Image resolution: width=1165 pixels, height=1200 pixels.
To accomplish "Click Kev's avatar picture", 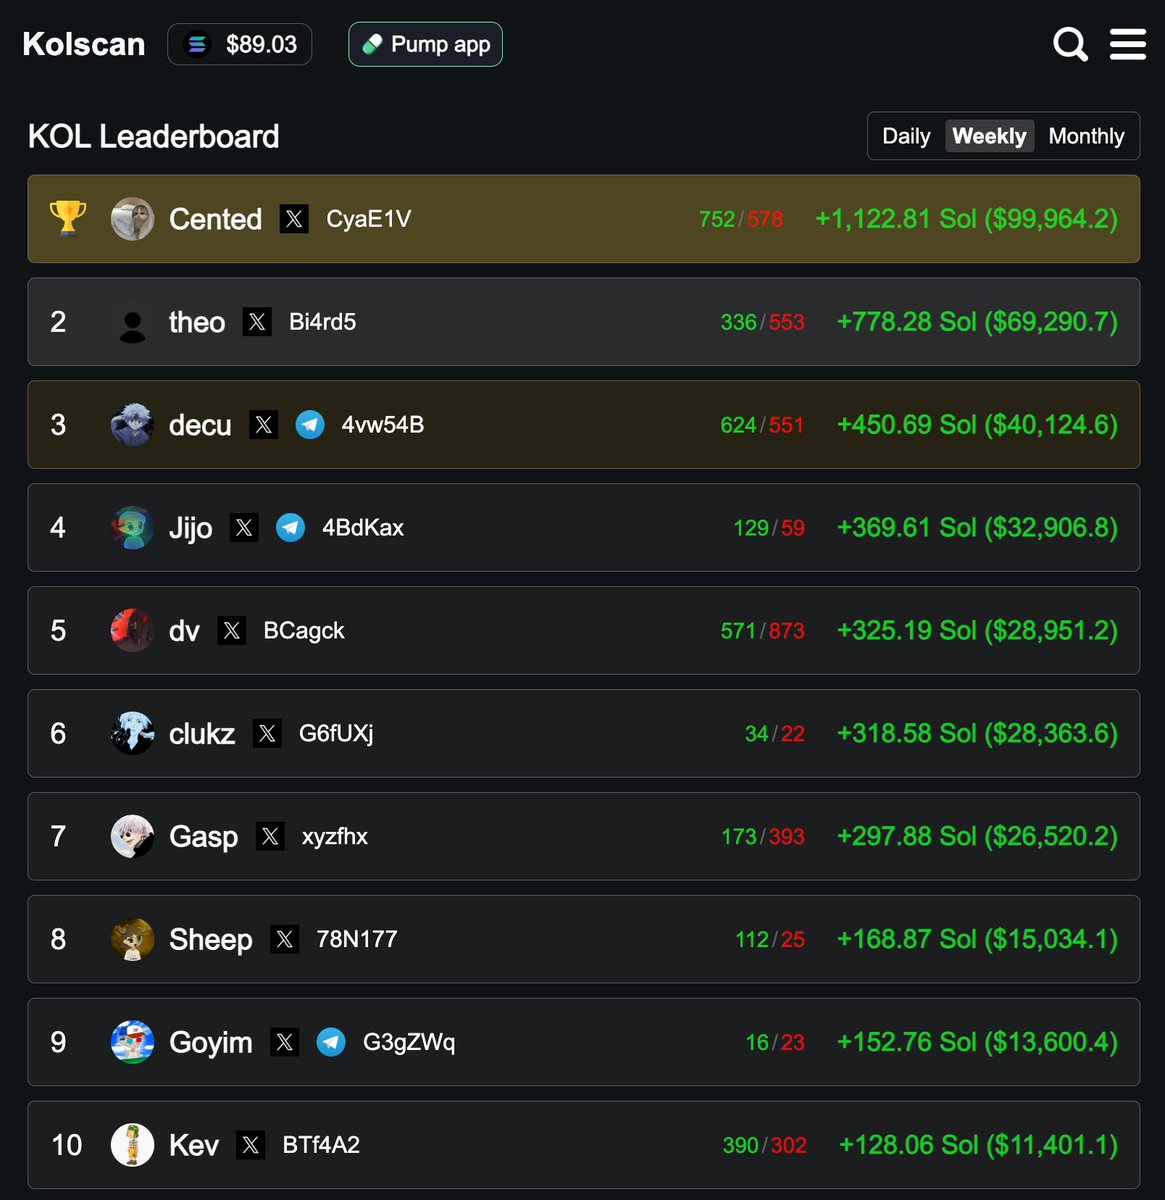I will 132,1146.
